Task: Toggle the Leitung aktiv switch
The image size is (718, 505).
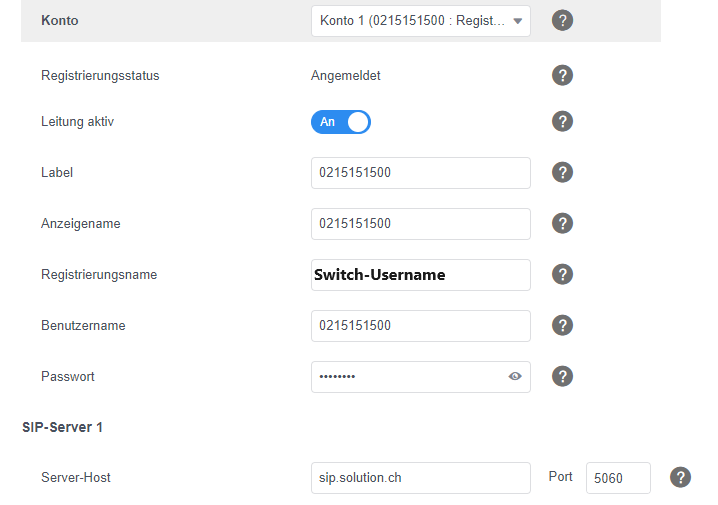Action: pos(341,122)
